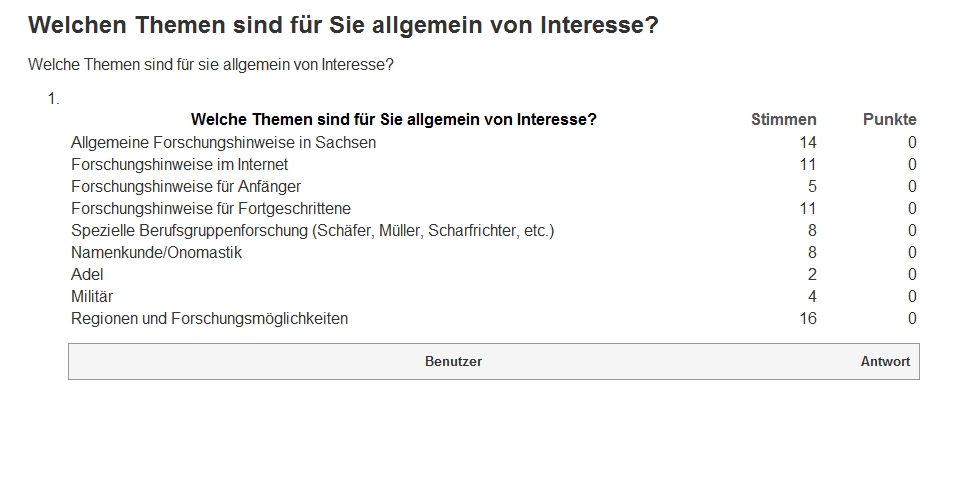The image size is (954, 487).
Task: Click the subtitle text below the heading
Action: [211, 65]
